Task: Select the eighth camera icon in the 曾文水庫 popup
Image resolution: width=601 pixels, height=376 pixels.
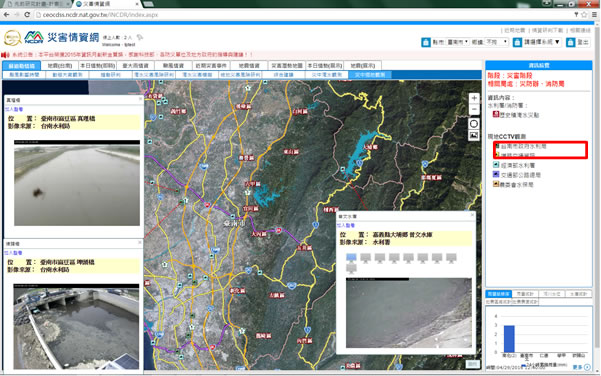Action: pyautogui.click(x=451, y=258)
